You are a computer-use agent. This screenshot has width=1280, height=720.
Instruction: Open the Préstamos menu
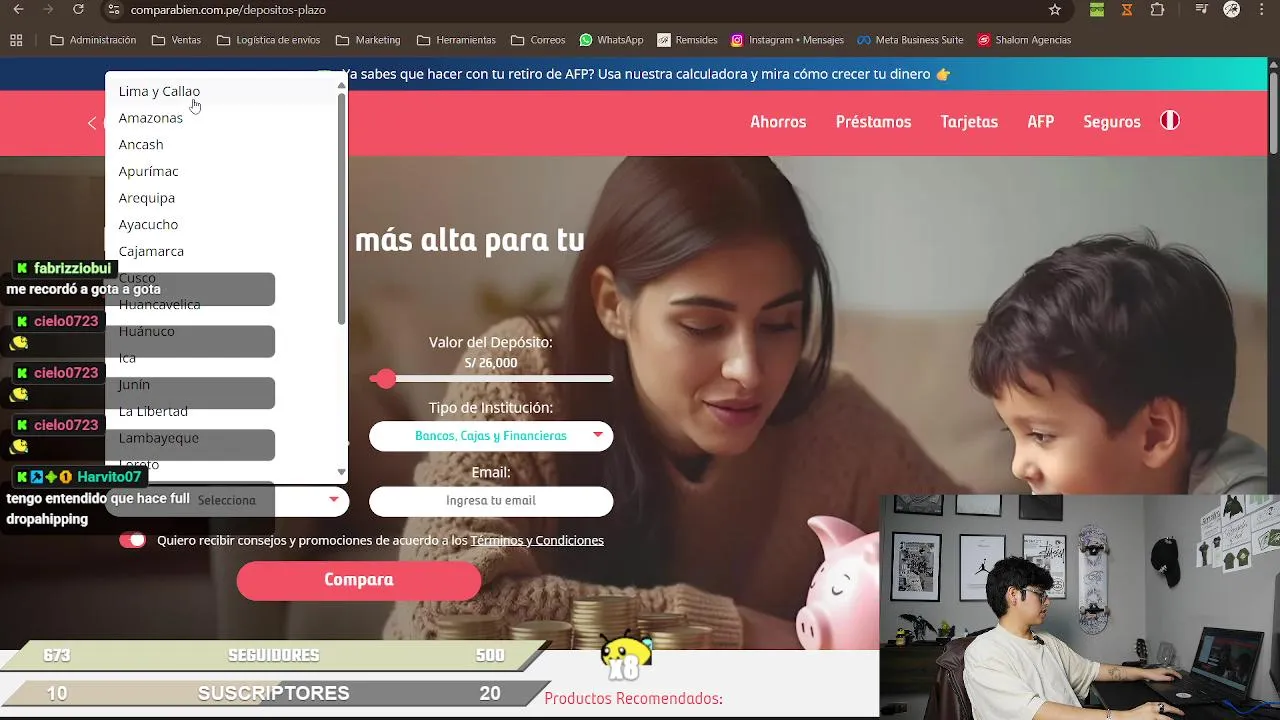(x=873, y=122)
